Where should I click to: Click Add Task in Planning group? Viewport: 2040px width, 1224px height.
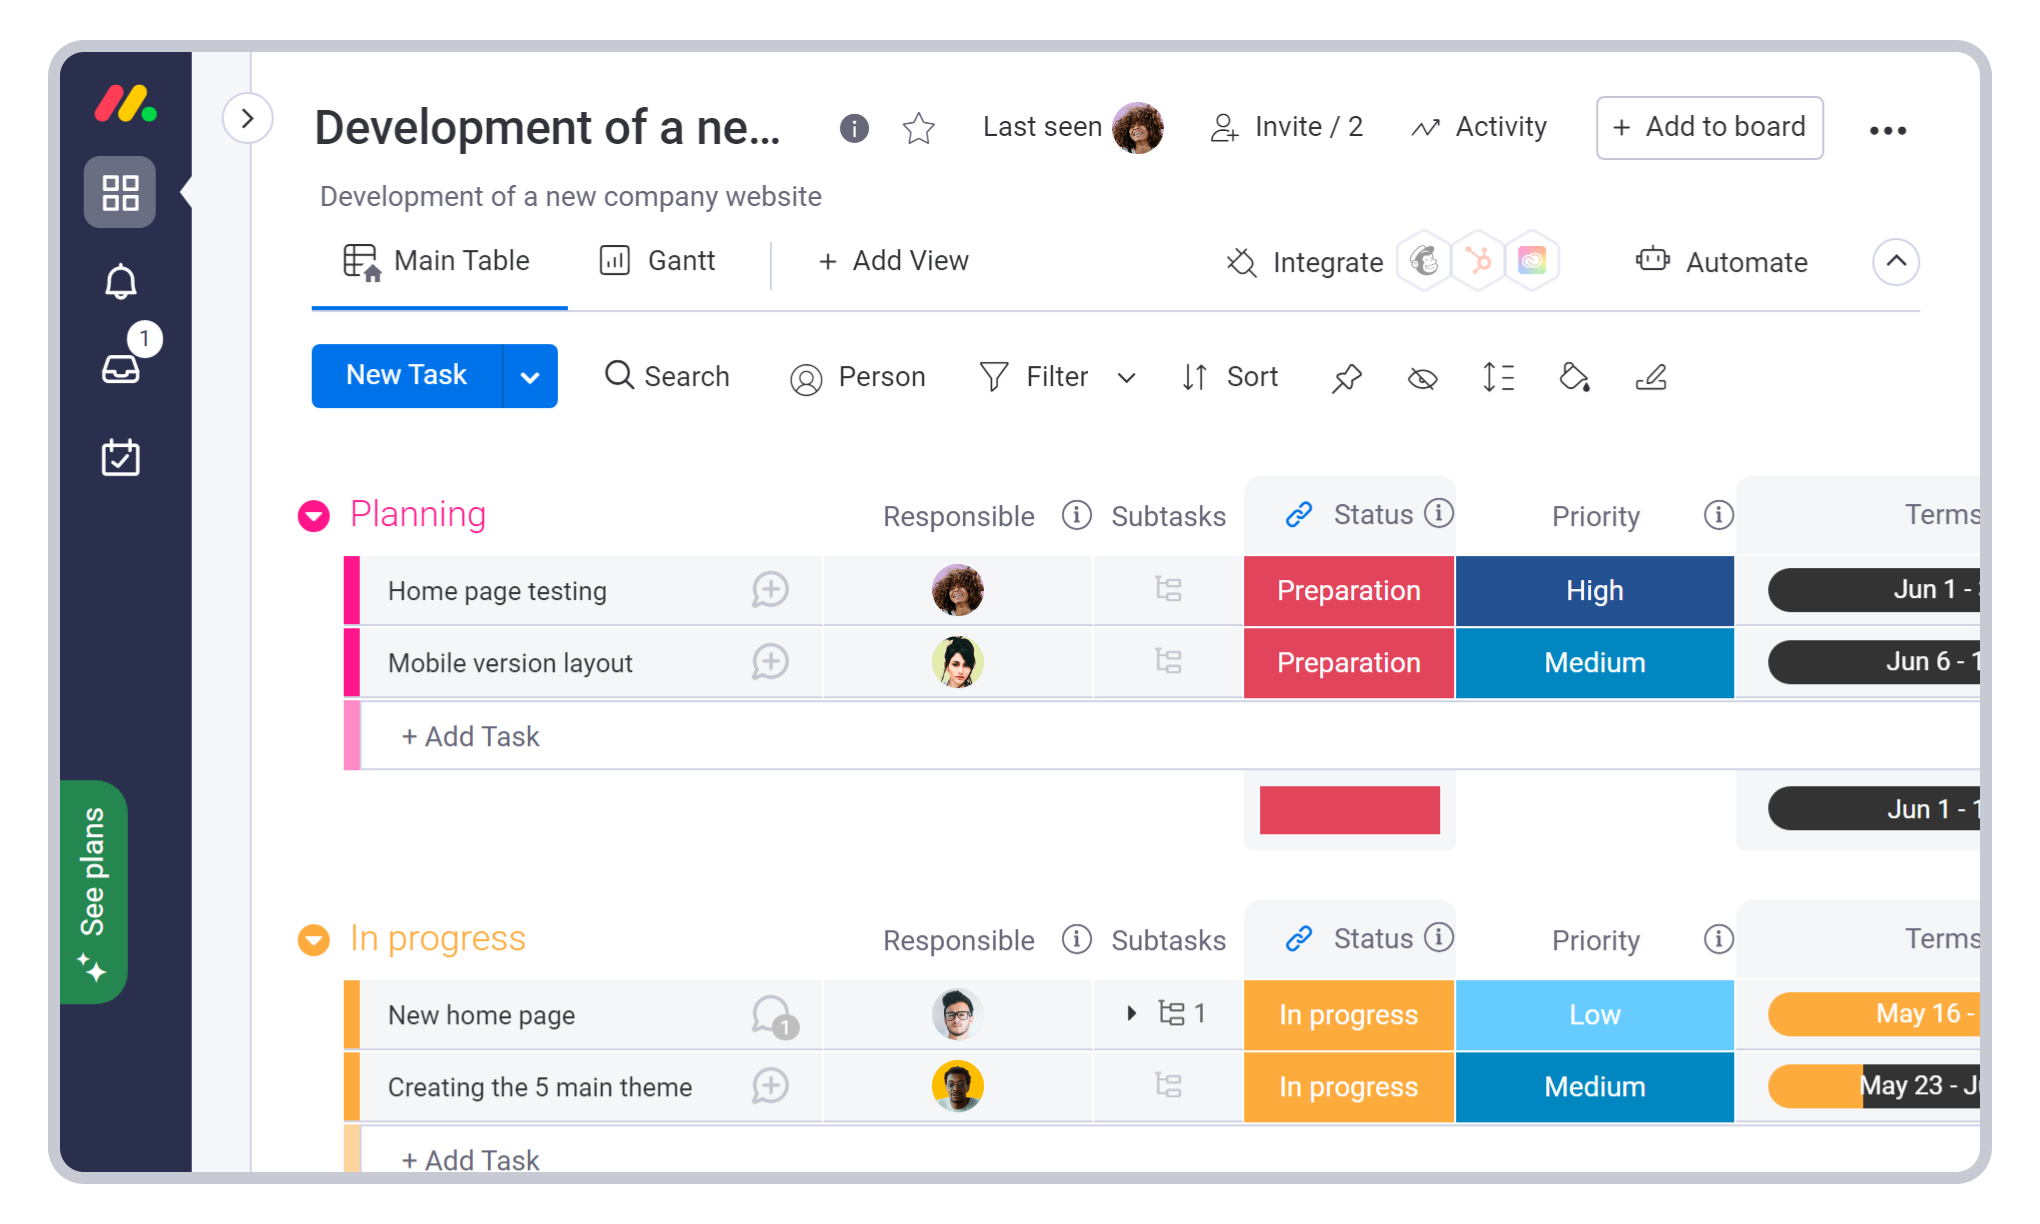pos(470,736)
